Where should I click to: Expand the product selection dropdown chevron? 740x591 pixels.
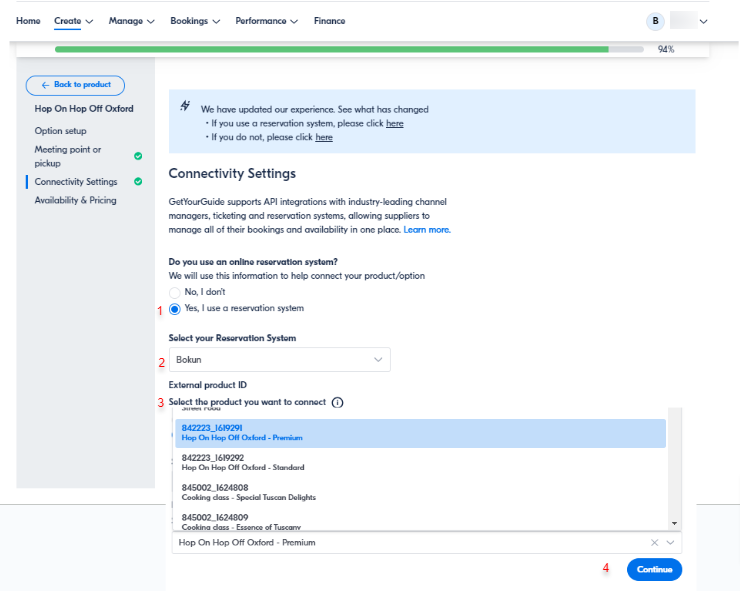click(671, 542)
